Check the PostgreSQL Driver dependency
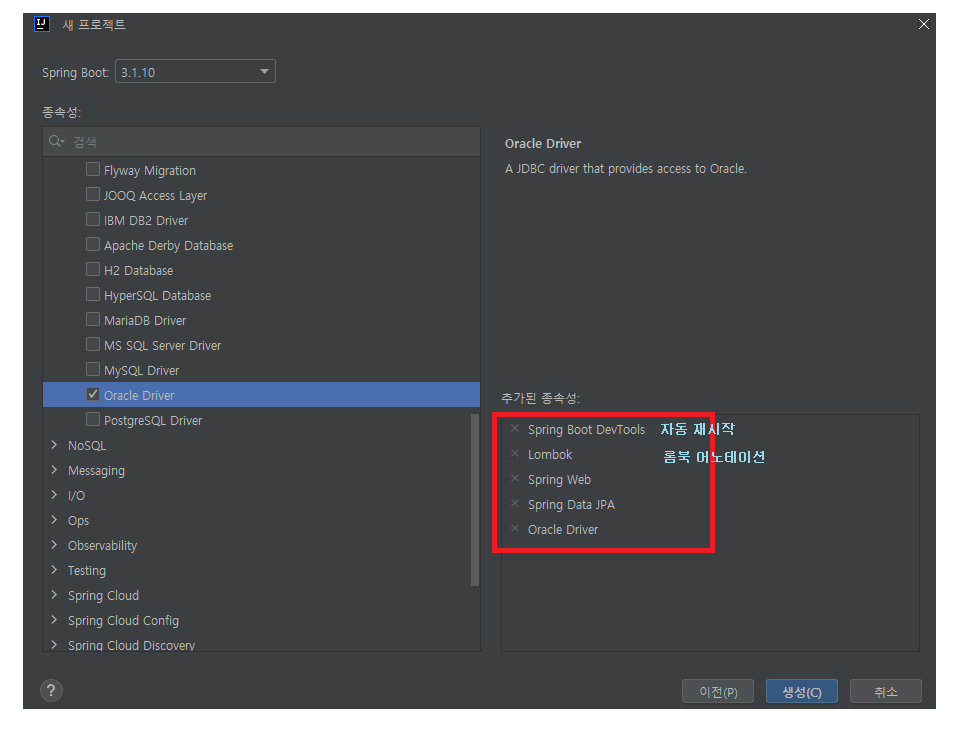This screenshot has width=955, height=729. [93, 419]
